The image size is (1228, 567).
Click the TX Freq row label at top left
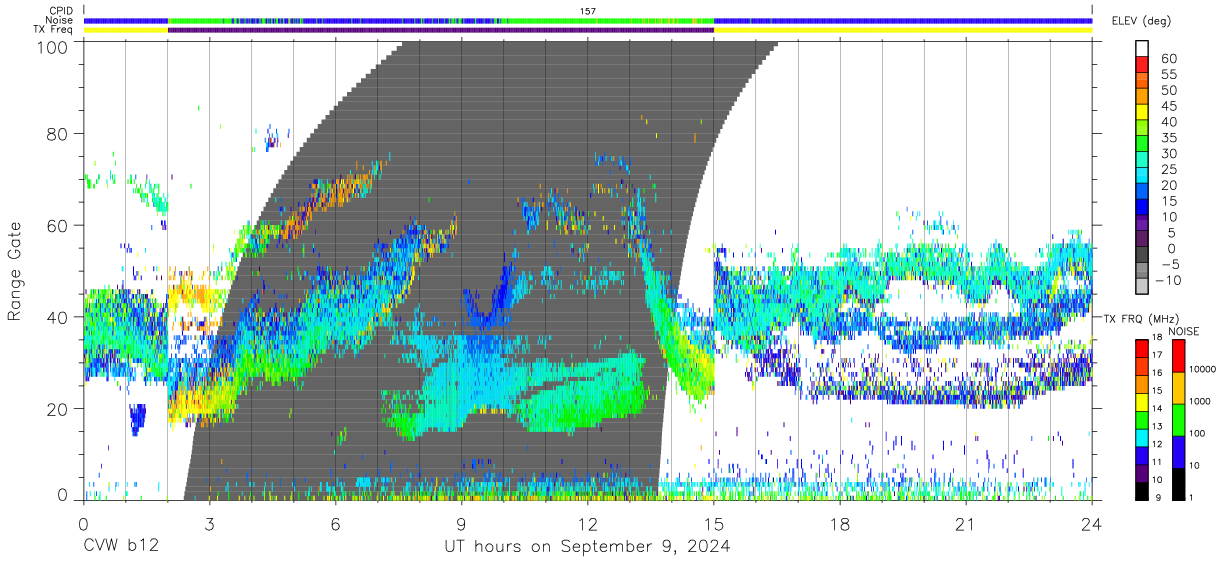point(55,30)
